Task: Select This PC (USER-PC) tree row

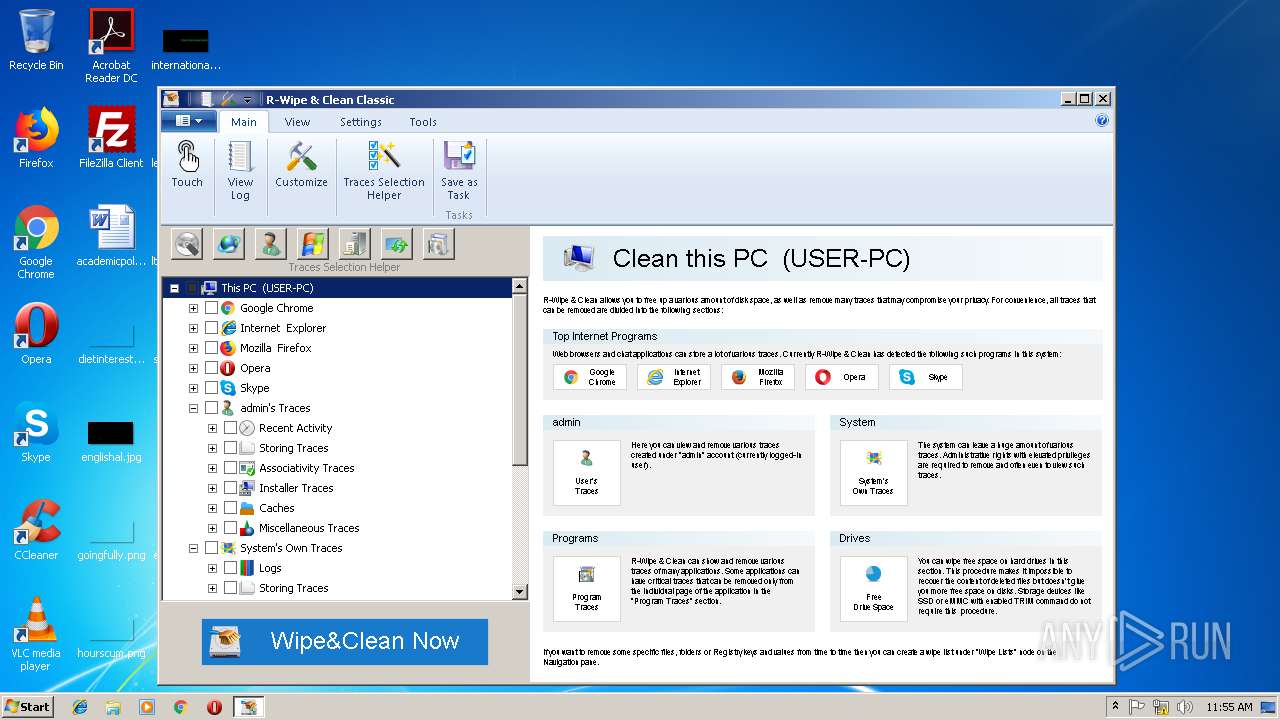Action: coord(336,288)
